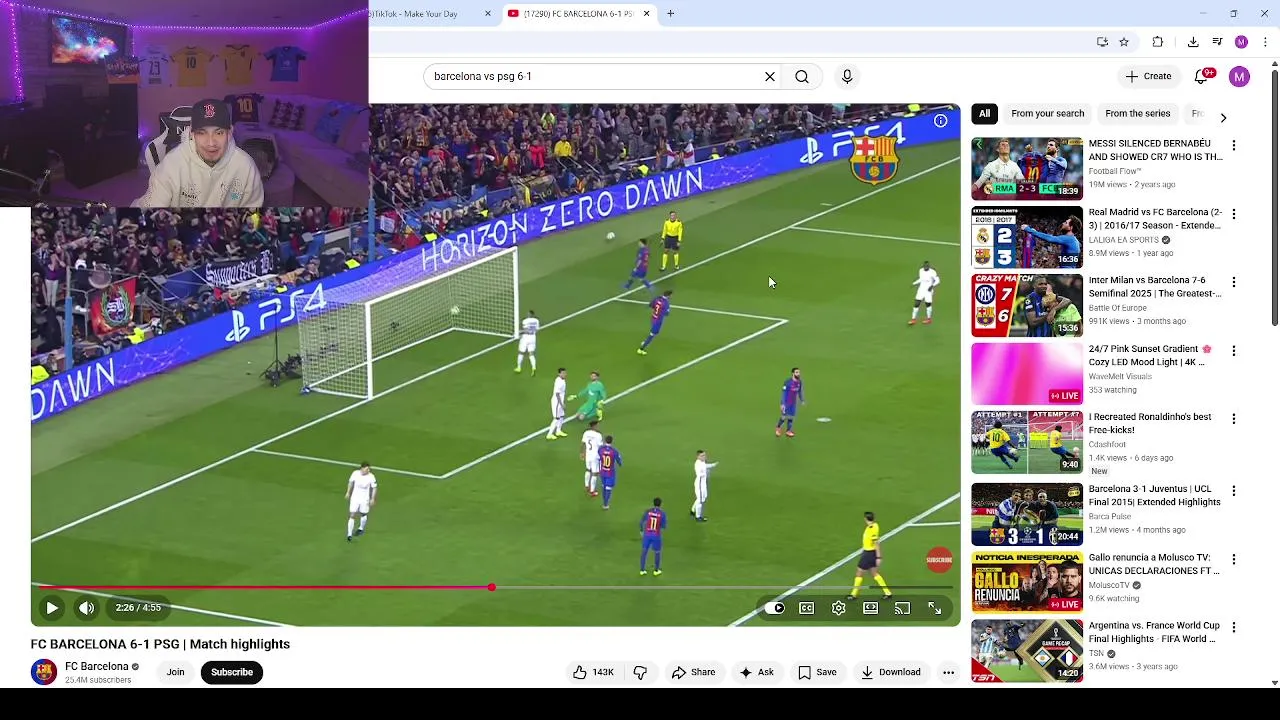Edit the 'barcelona vs psg 6-1' search field
The image size is (1280, 720).
(595, 76)
